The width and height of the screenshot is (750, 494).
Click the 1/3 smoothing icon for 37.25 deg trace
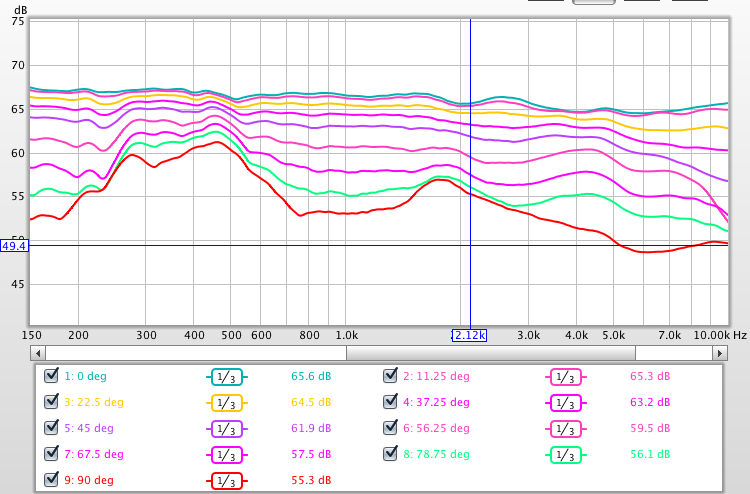point(565,403)
